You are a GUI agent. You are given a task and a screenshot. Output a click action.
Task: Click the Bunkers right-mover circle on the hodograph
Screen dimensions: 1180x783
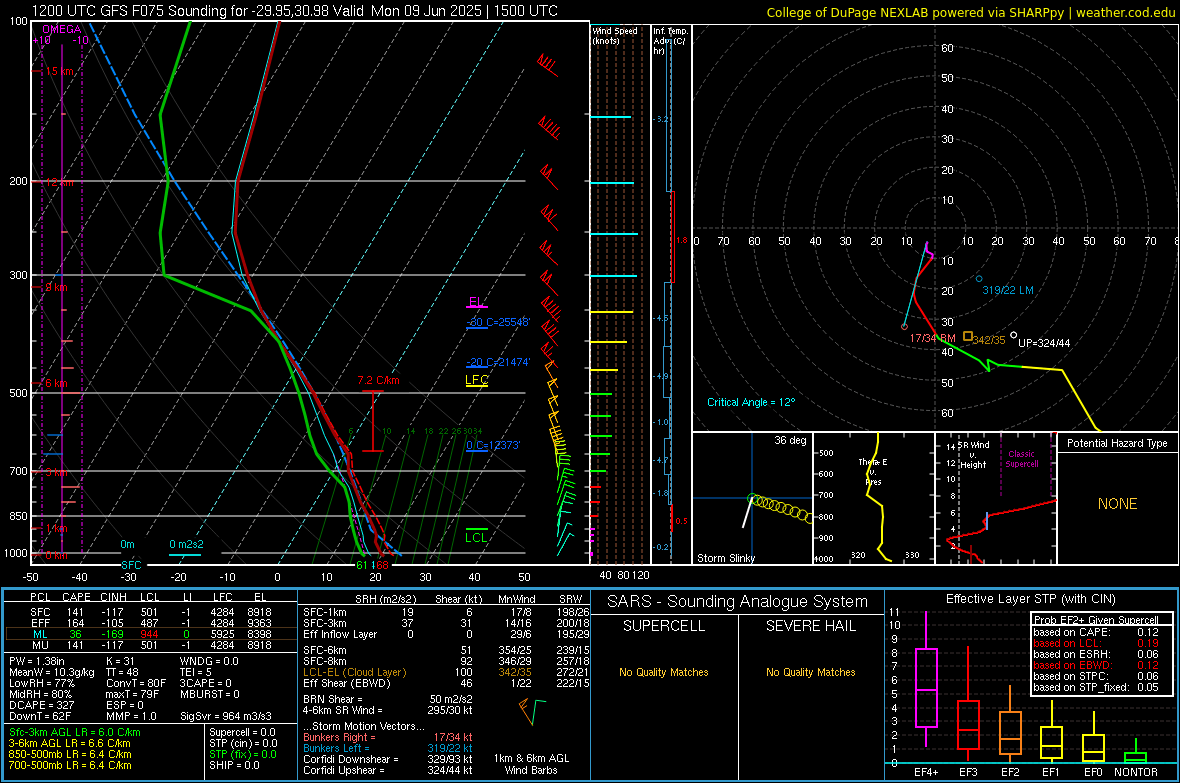[x=905, y=327]
